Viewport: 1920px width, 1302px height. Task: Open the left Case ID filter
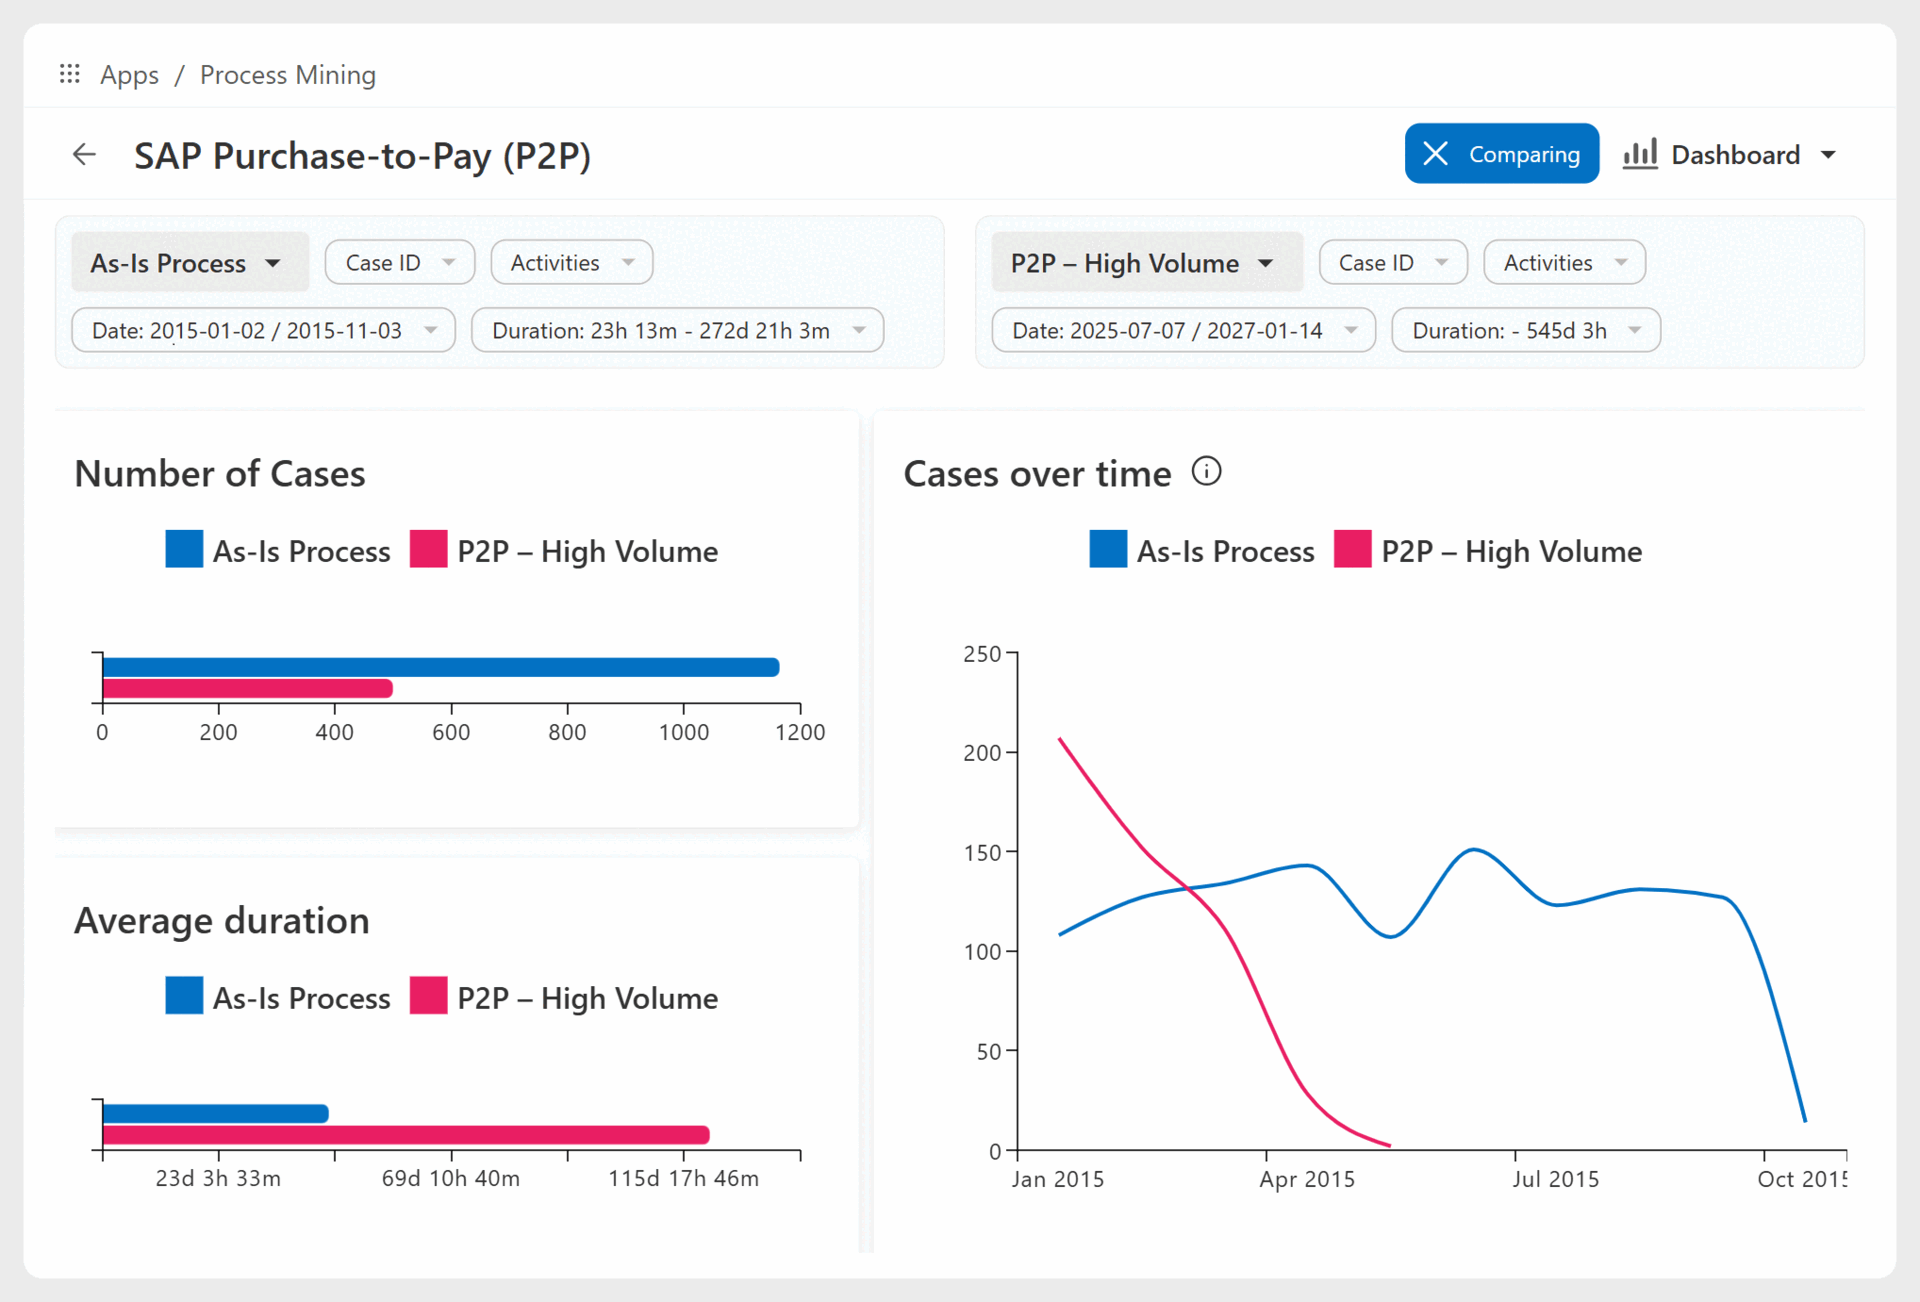point(400,263)
